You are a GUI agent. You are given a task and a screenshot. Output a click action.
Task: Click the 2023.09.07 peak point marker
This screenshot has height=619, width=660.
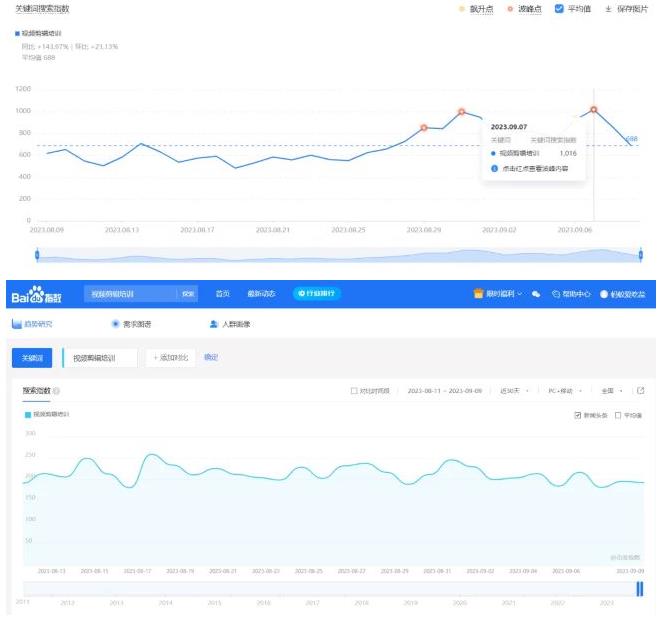point(594,110)
